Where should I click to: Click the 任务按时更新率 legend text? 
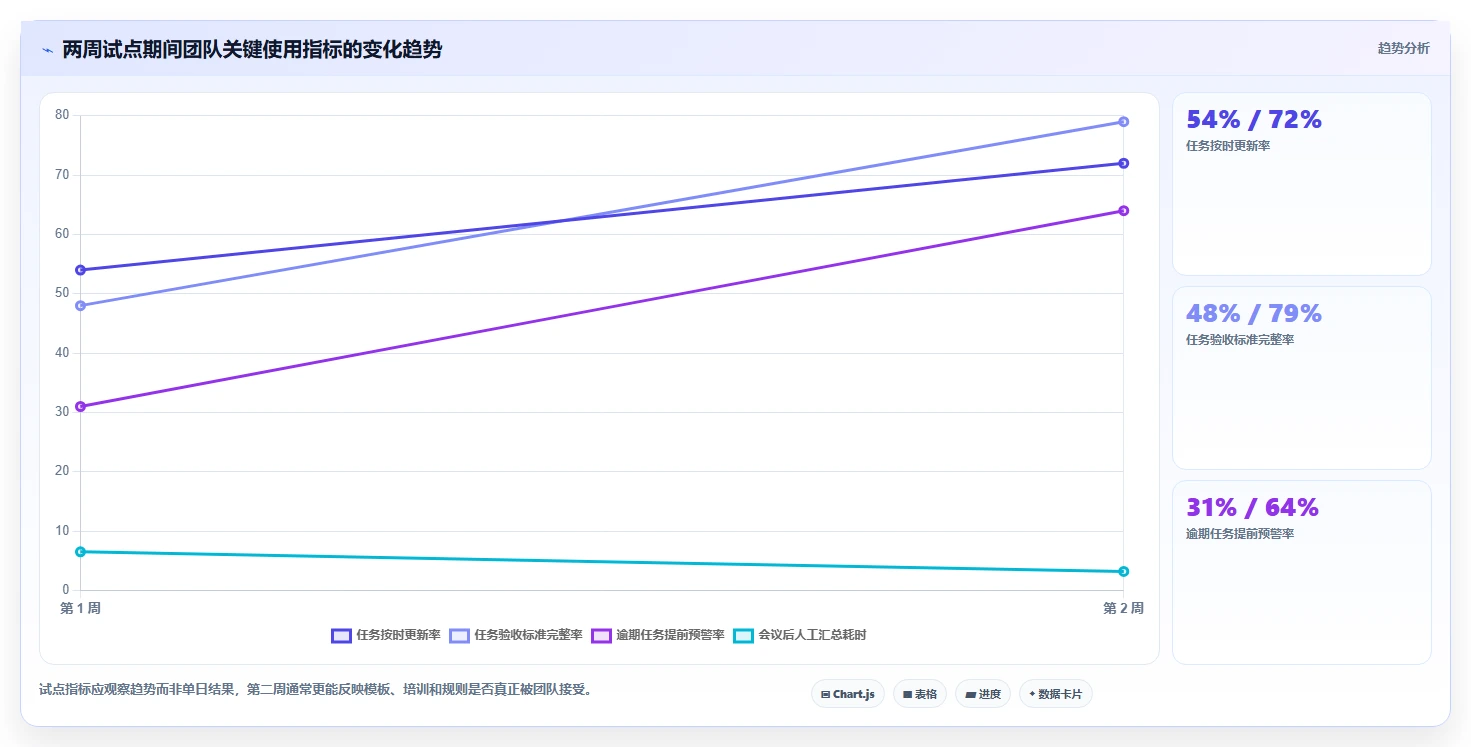pos(398,635)
